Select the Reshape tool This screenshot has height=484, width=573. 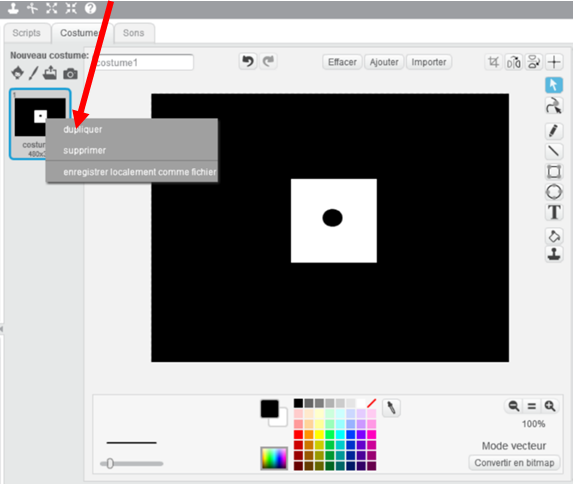[554, 106]
